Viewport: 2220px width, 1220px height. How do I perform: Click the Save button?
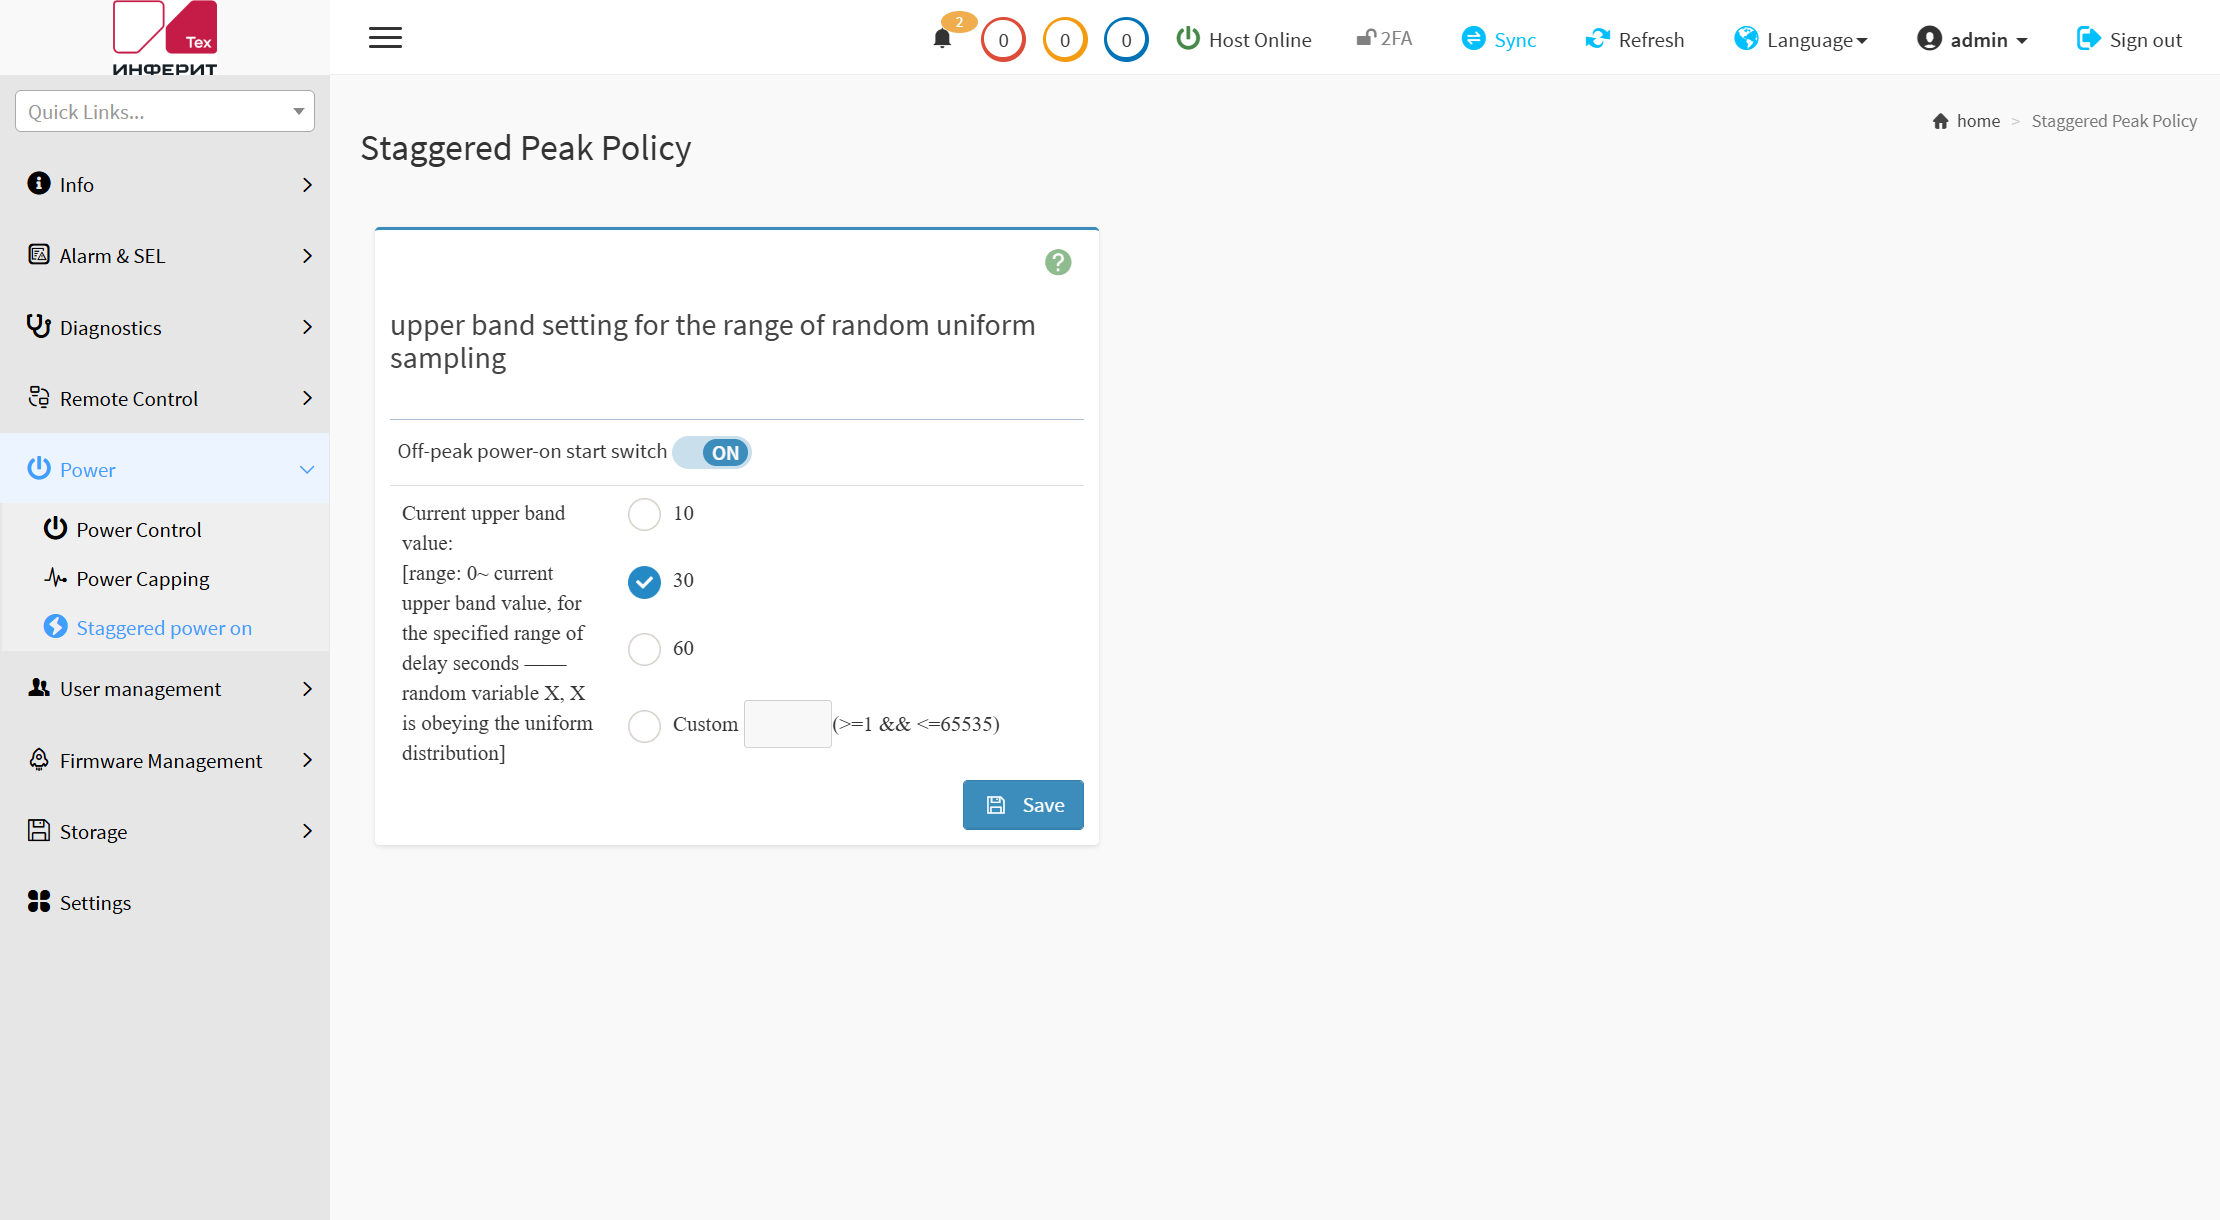click(1023, 805)
